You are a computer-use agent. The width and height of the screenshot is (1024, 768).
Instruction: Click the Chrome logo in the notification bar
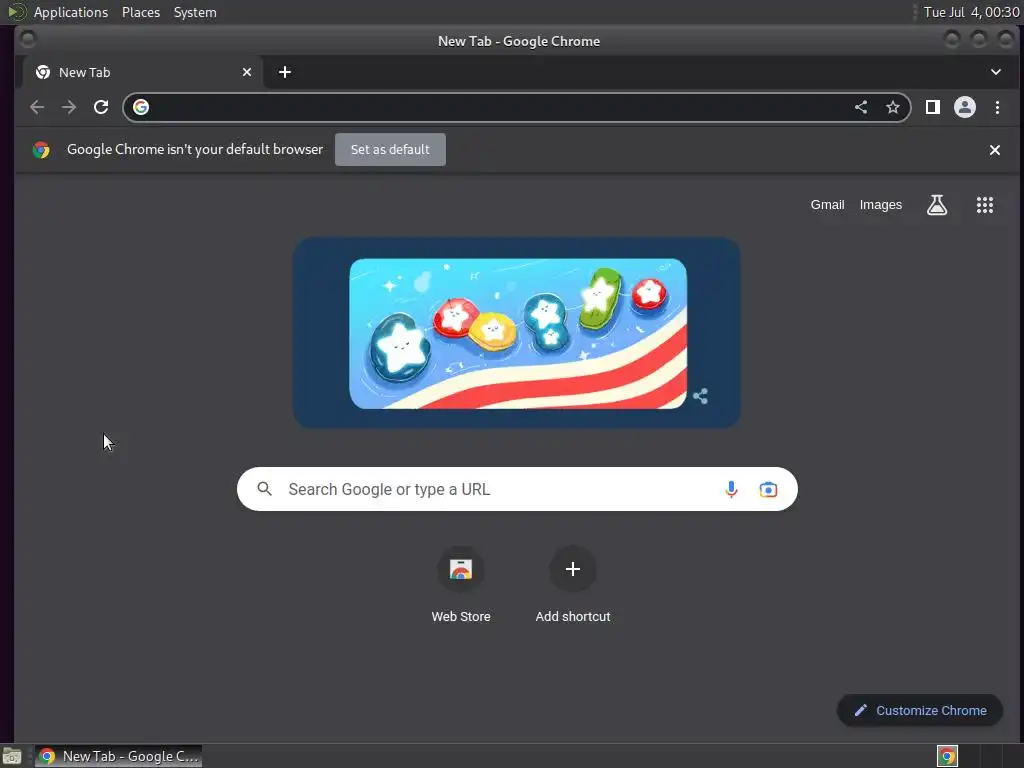[x=41, y=150]
